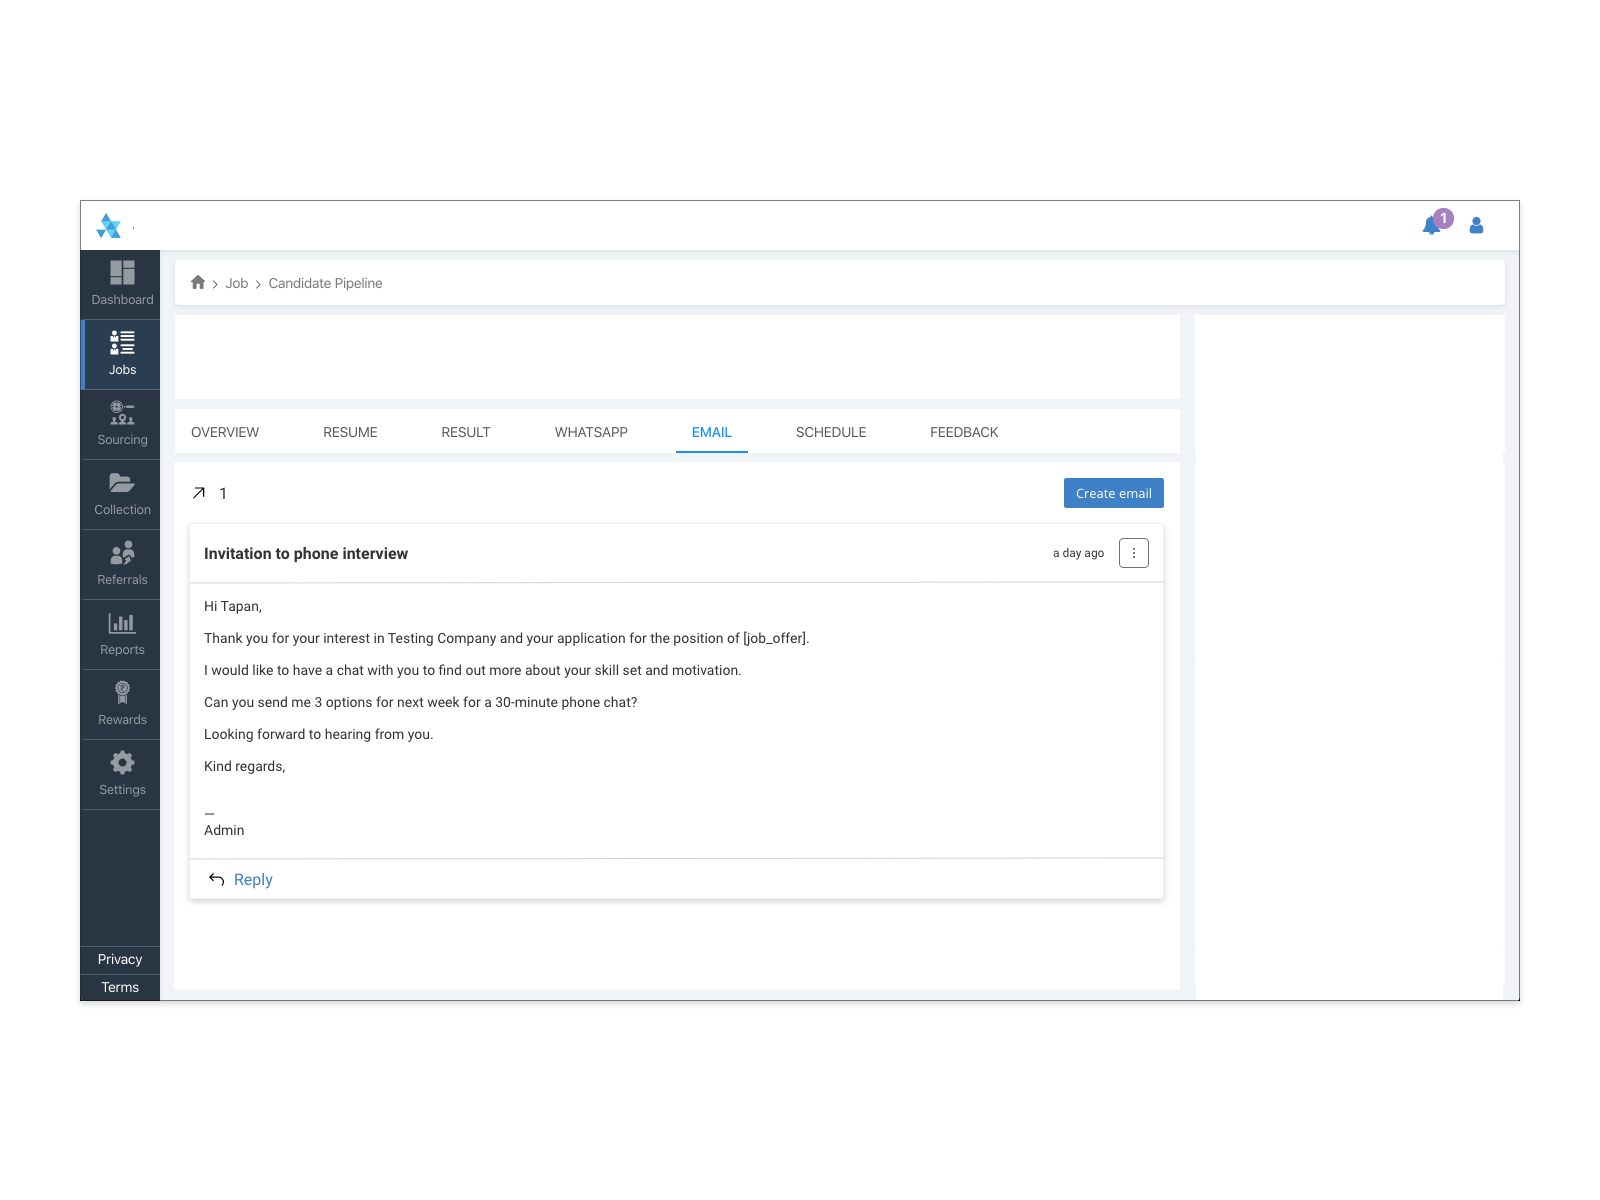Switch to the SCHEDULE tab
Viewport: 1600px width, 1200px height.
(x=831, y=432)
